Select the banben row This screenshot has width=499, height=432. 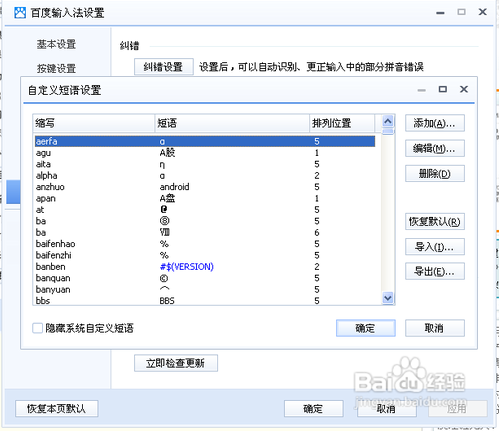205,267
